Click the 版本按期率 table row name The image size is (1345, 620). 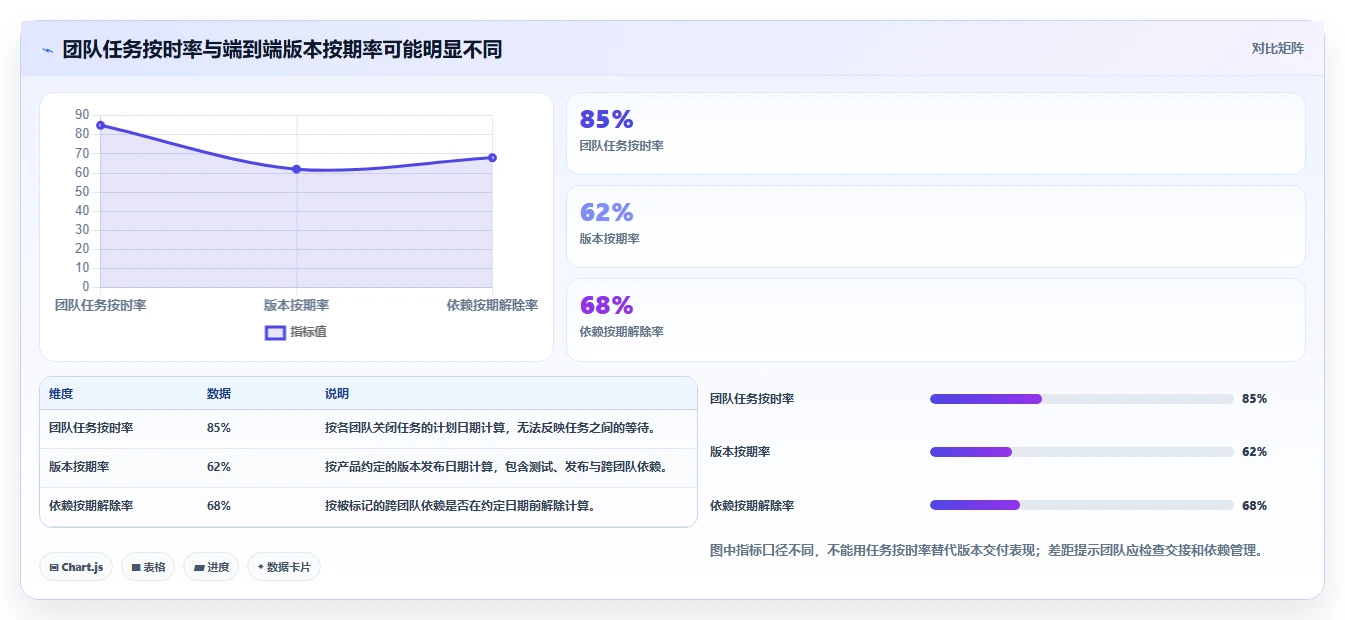click(x=79, y=467)
